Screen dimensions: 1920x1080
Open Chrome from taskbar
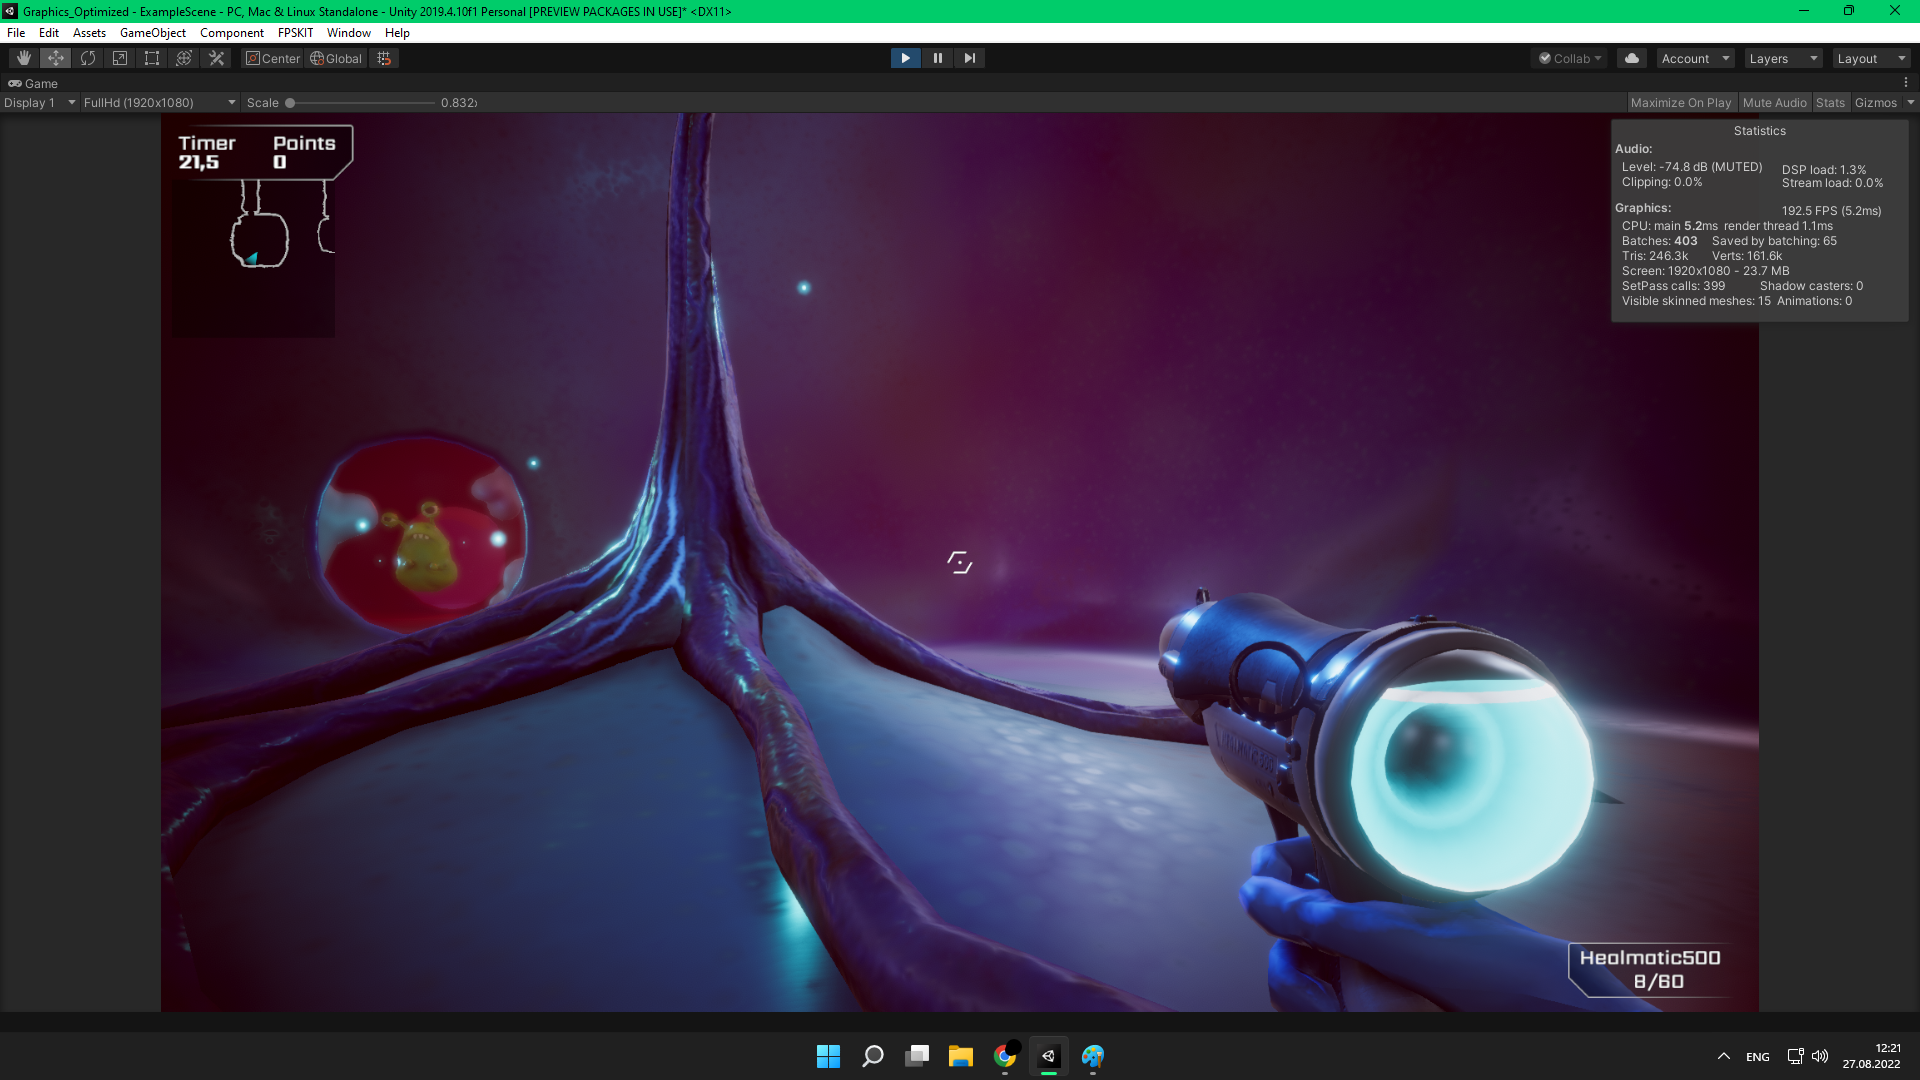pos(1005,1056)
